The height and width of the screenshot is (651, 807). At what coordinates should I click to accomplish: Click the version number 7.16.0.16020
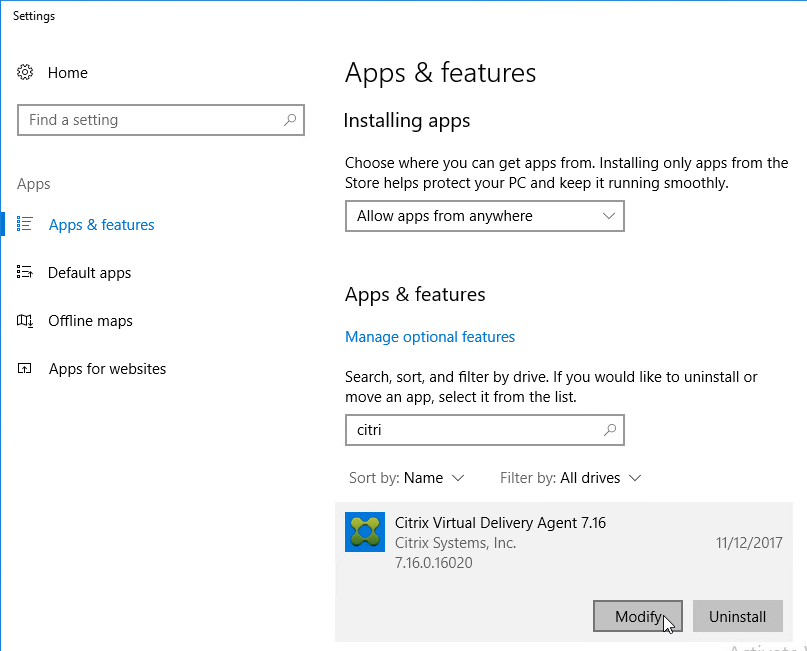[433, 562]
